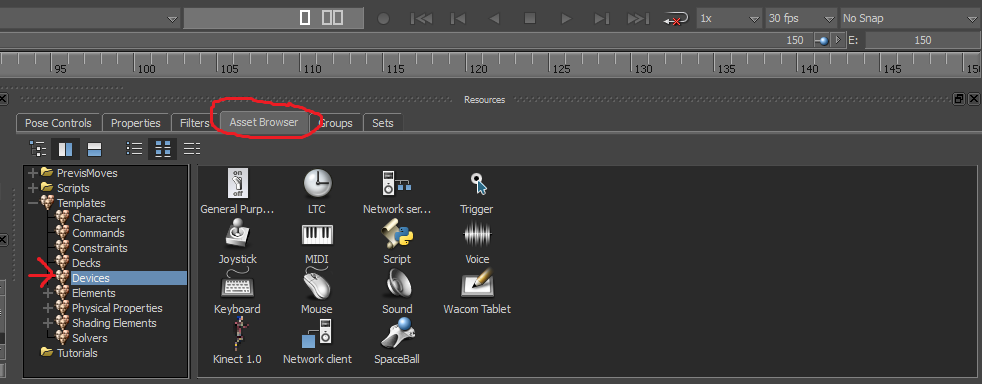The image size is (982, 384).
Task: Select Constraints in the Templates tree
Action: (x=100, y=248)
